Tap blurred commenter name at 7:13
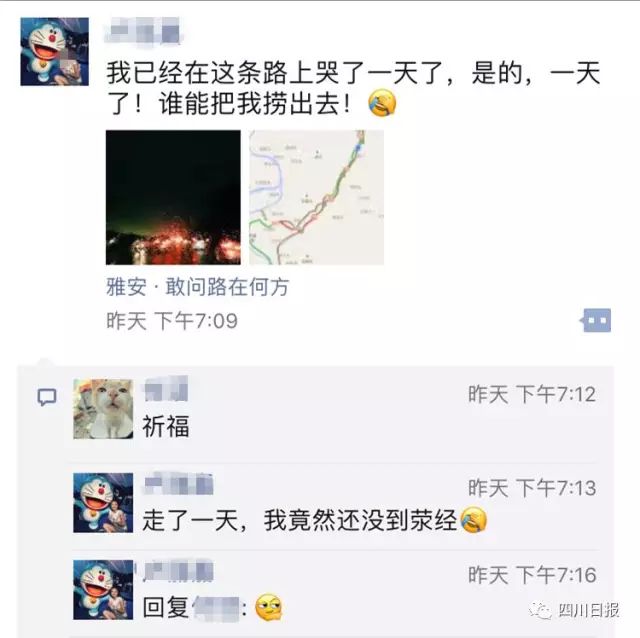640x638 pixels. coord(178,484)
